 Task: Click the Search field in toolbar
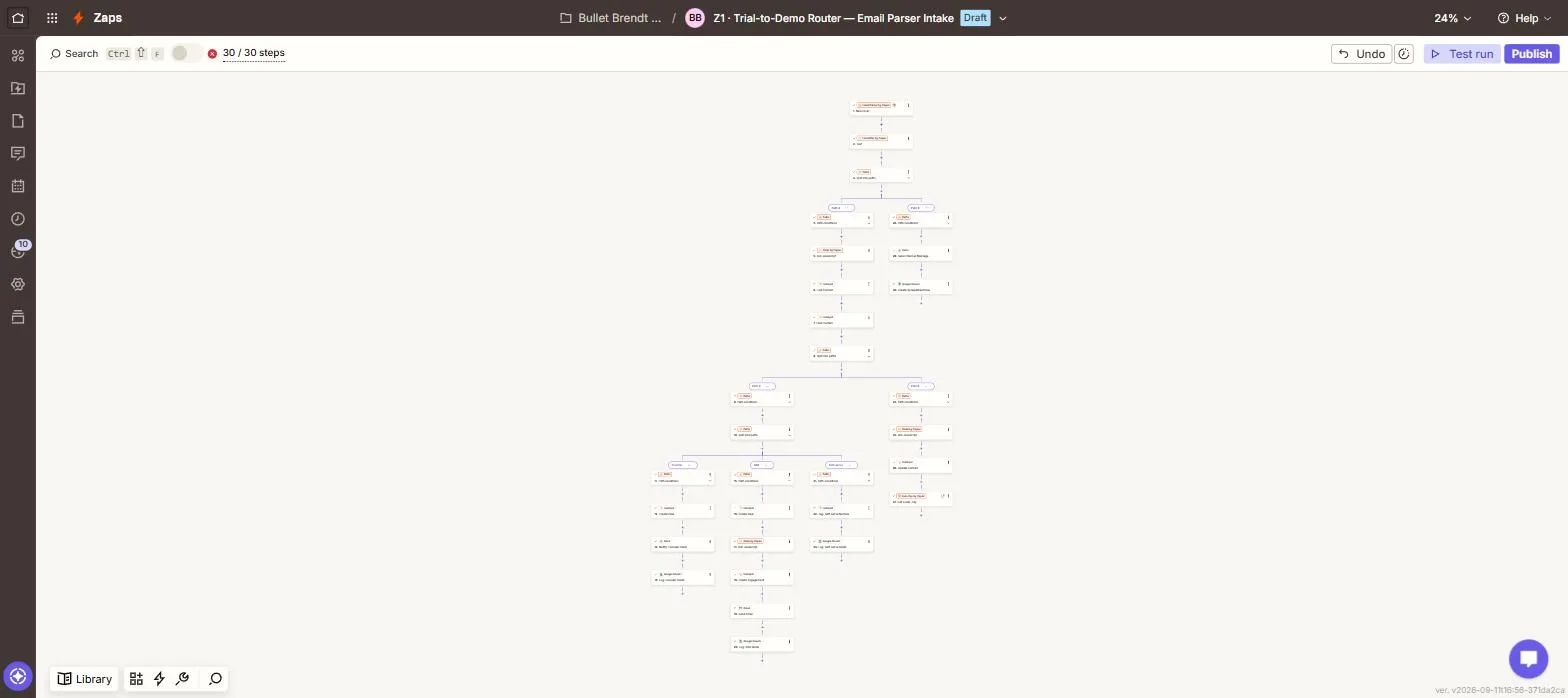(75, 54)
